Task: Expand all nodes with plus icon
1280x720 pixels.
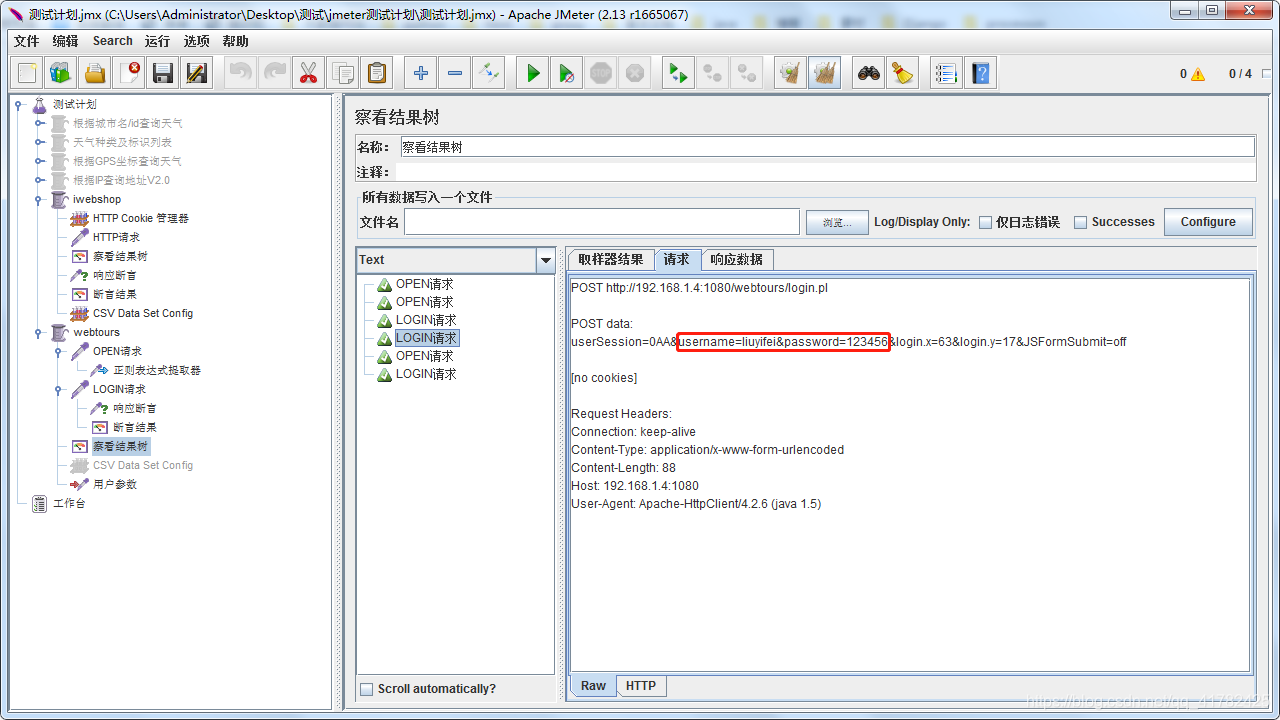Action: tap(421, 73)
